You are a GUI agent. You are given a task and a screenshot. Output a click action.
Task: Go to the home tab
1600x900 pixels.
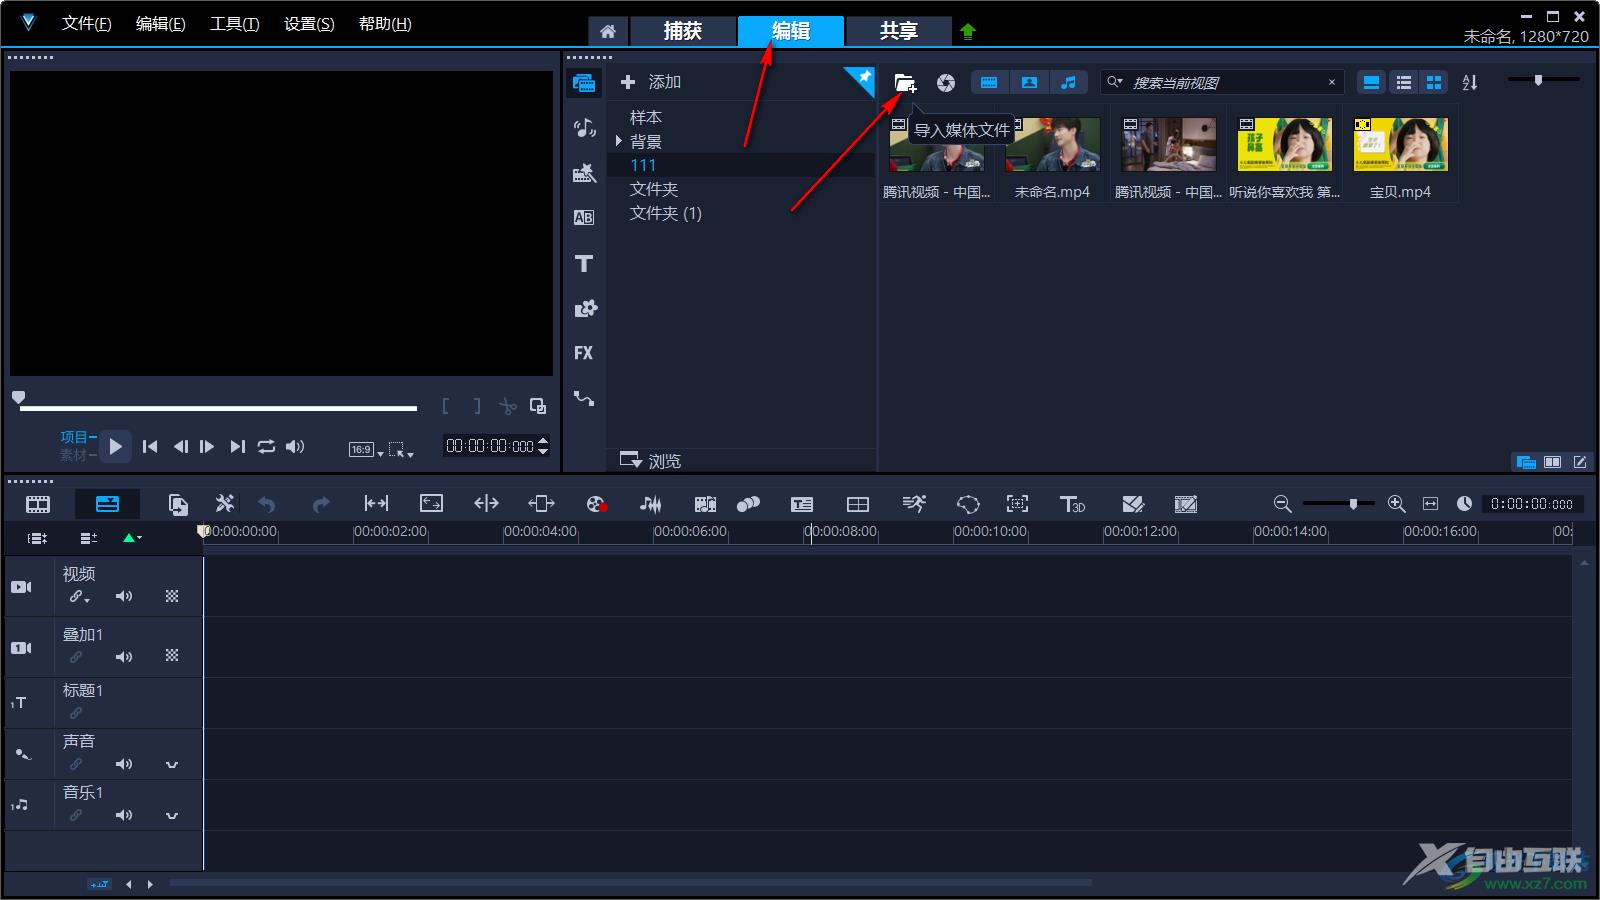point(608,31)
